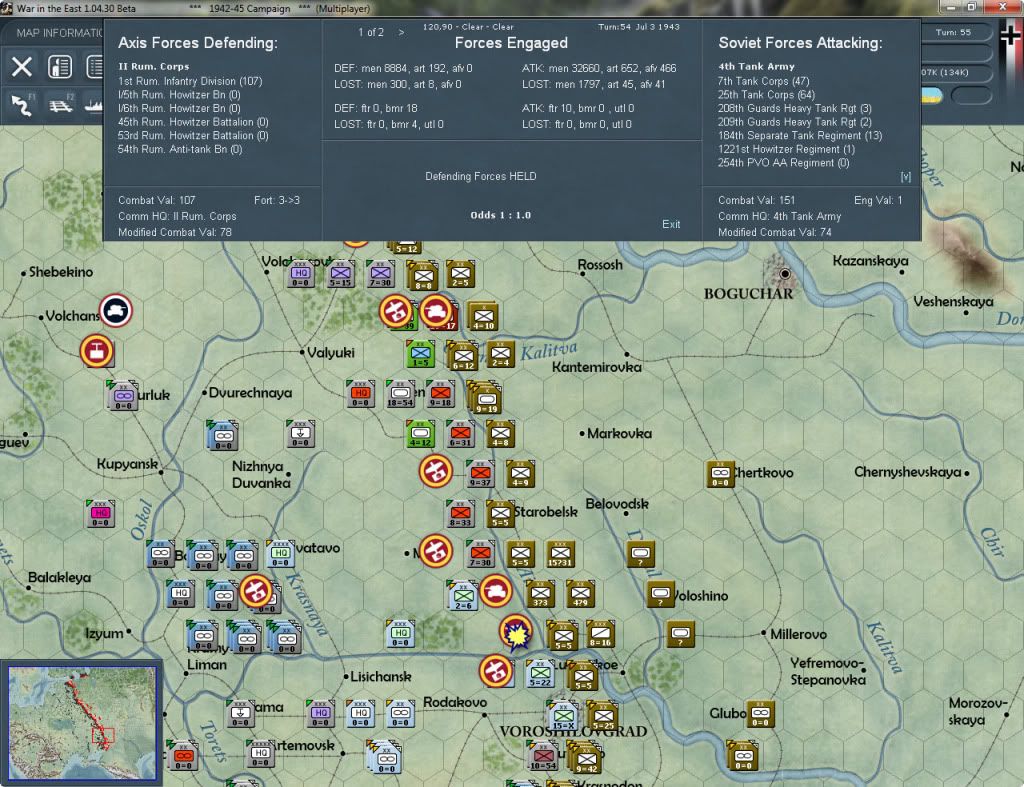Click the '1221st Howitzer Regiment (1)' entry
Screen dimensions: 1024x787
coord(786,149)
